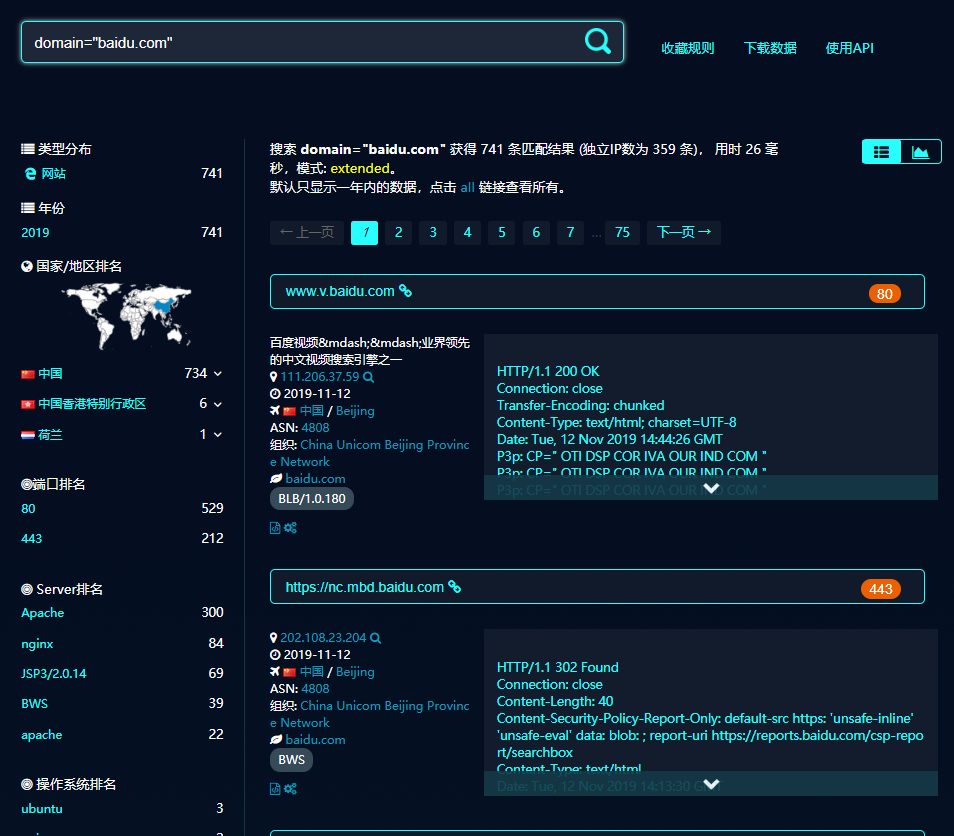
Task: Click gears icon under BWS tag
Action: click(290, 789)
